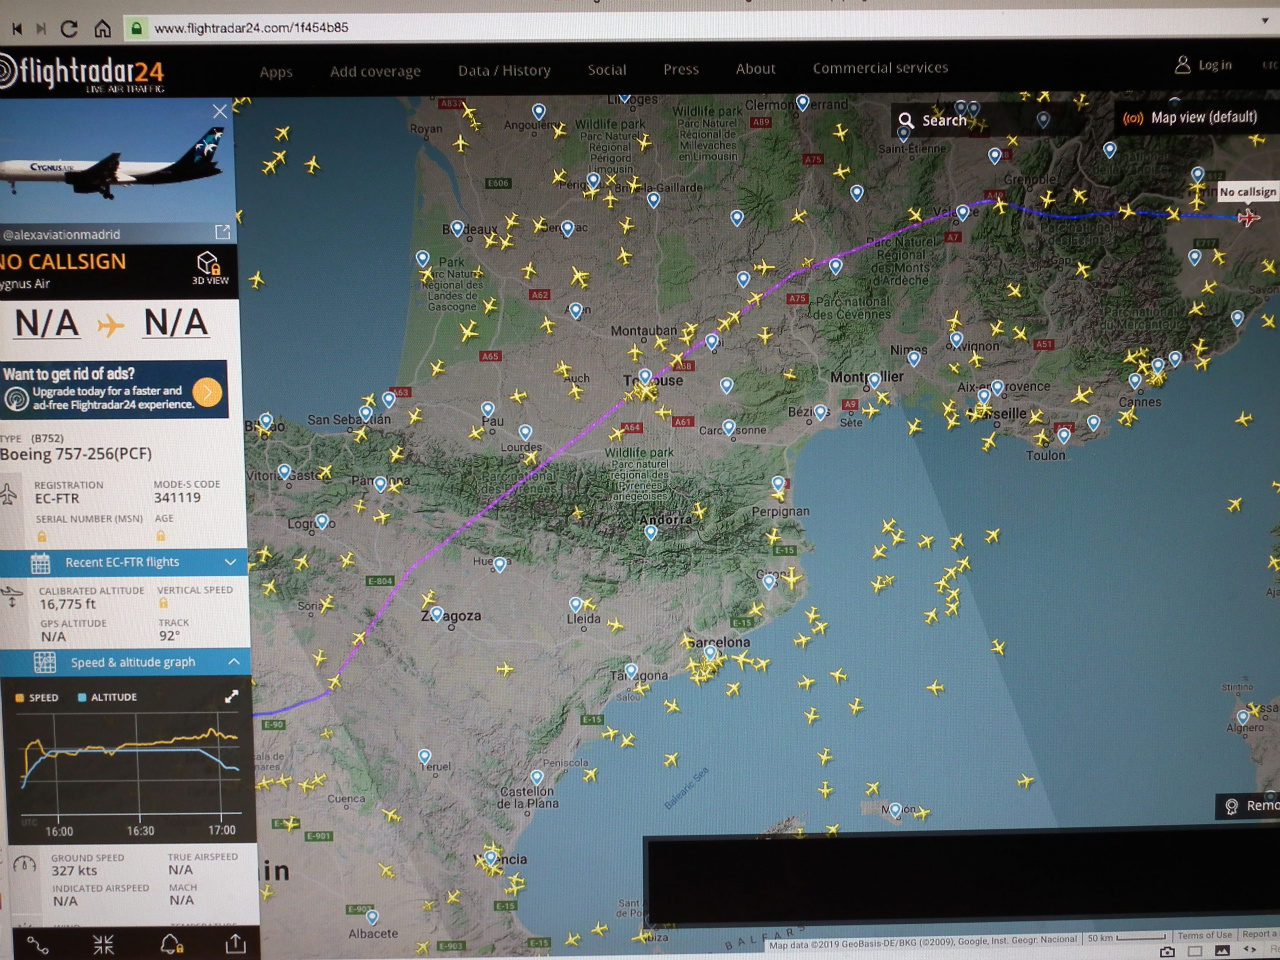
Task: Click the browser reload icon
Action: pos(69,28)
